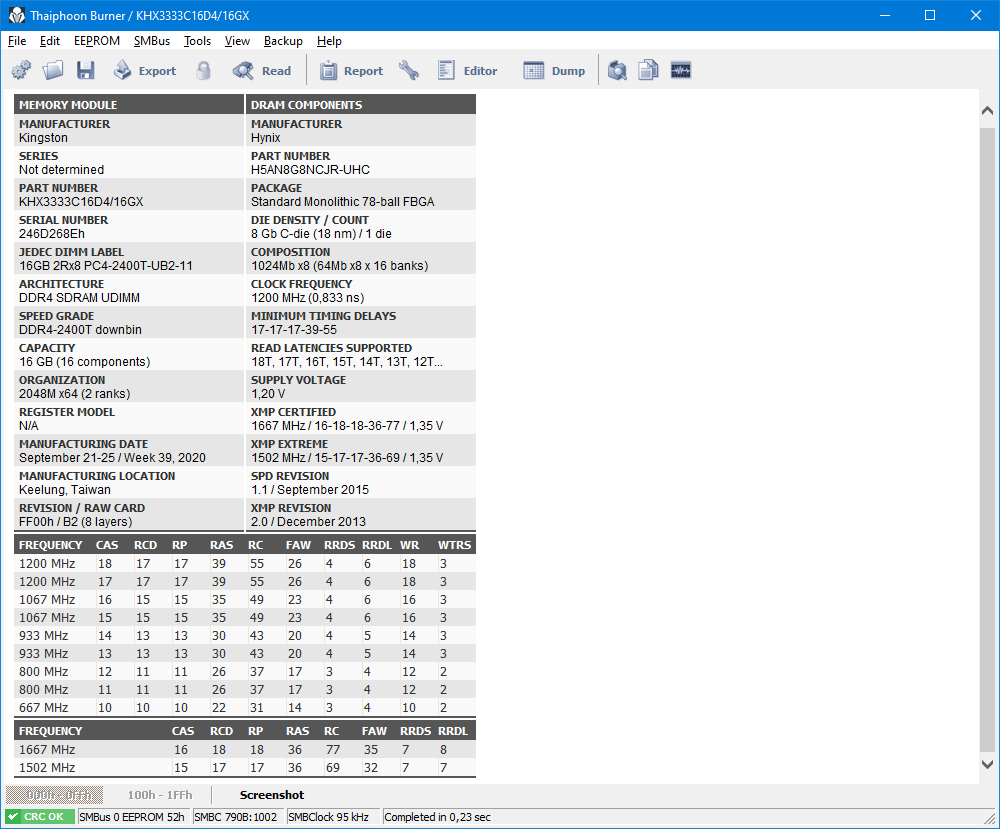Click the 1502 MHz XMP frequency row
The image size is (1000, 829).
tap(245, 767)
